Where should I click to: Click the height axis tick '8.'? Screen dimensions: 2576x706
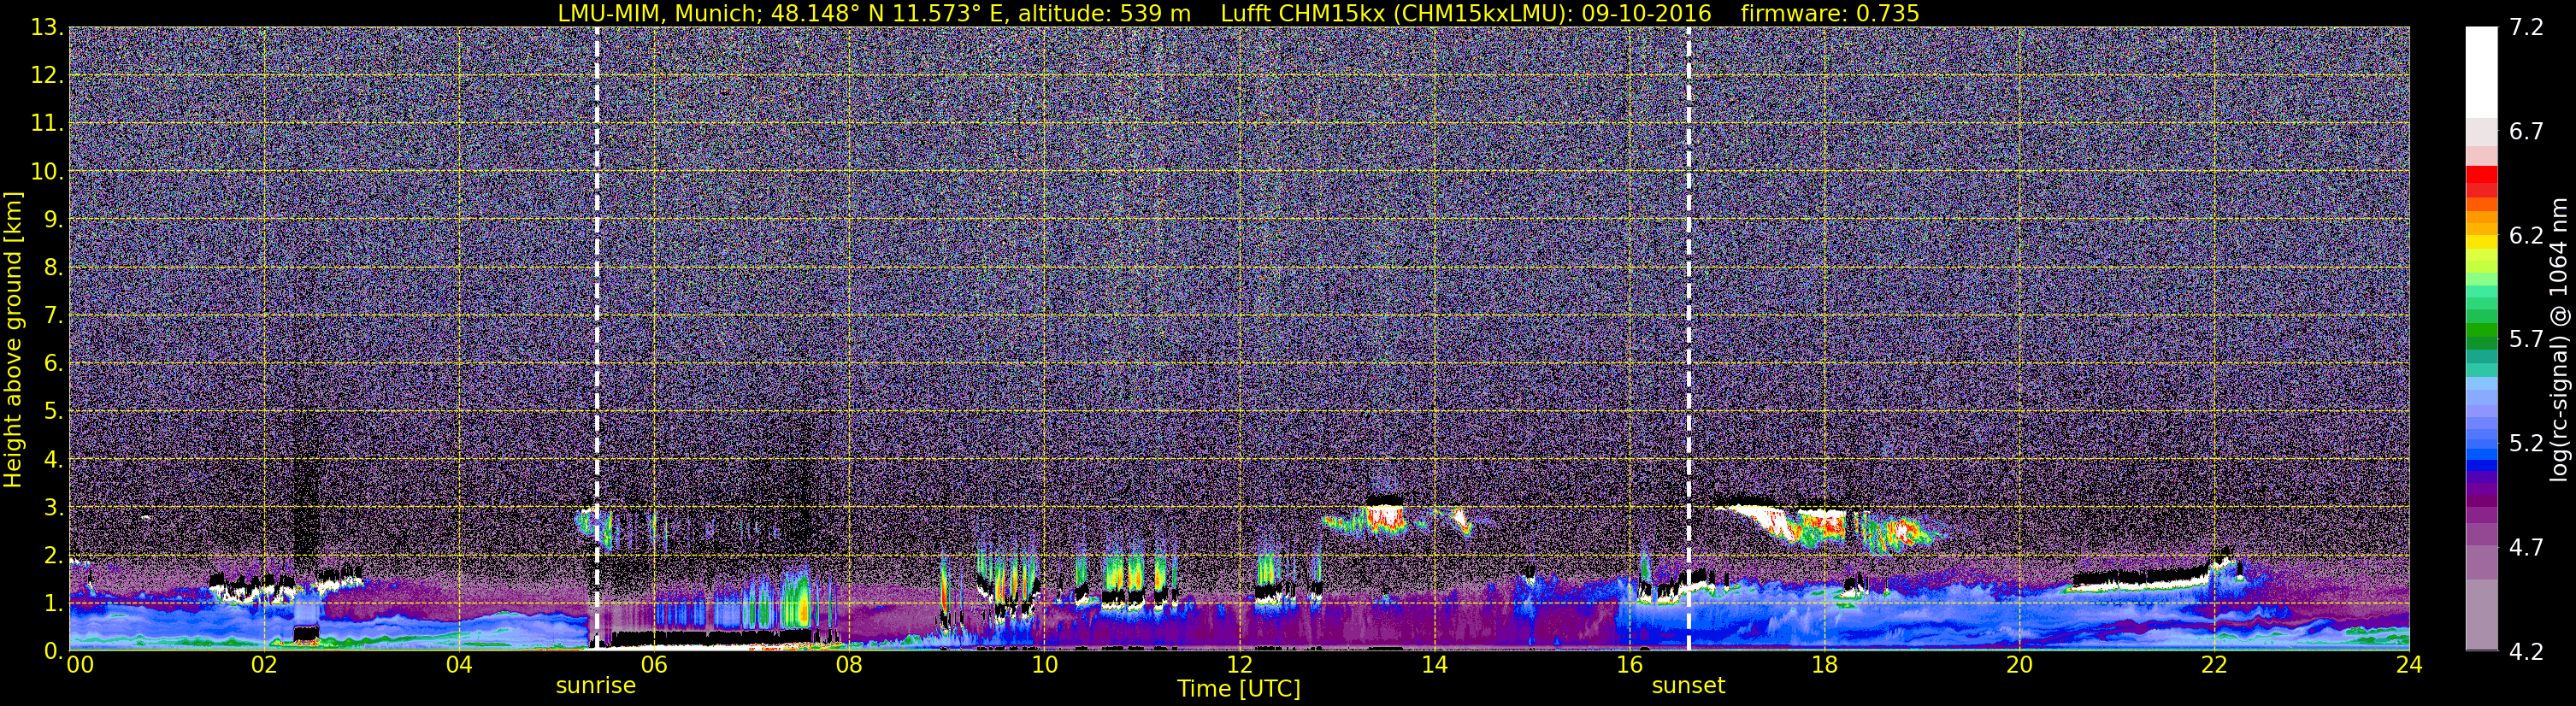54,267
